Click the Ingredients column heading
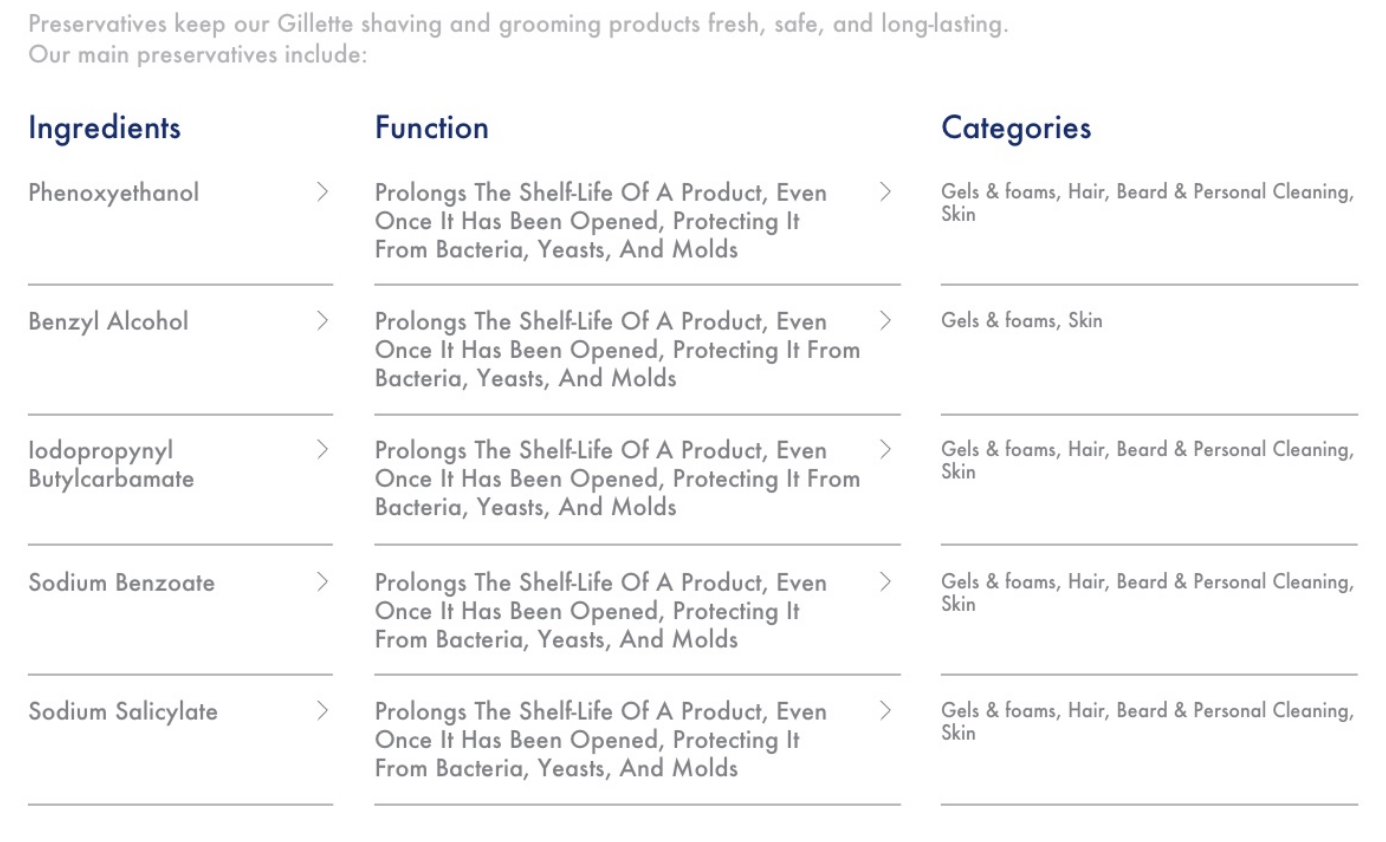Screen dimensions: 1386x842 click(x=105, y=129)
